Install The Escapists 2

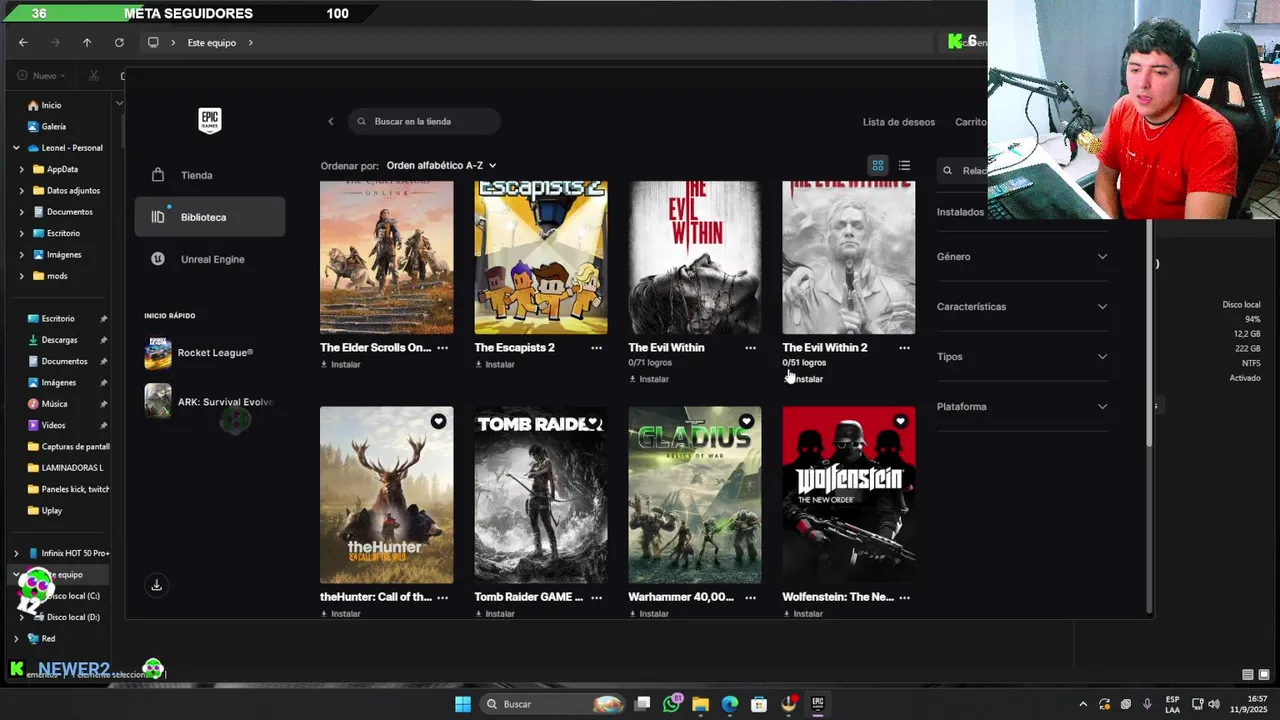point(495,365)
